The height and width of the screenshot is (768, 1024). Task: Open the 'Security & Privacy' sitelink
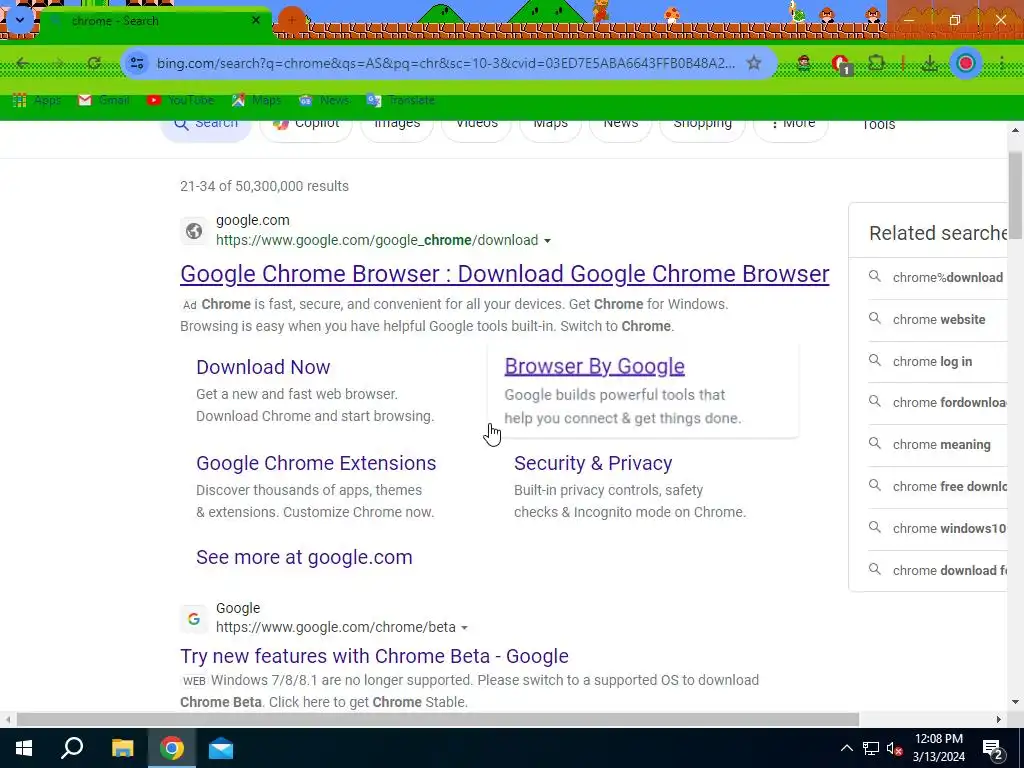click(x=593, y=463)
